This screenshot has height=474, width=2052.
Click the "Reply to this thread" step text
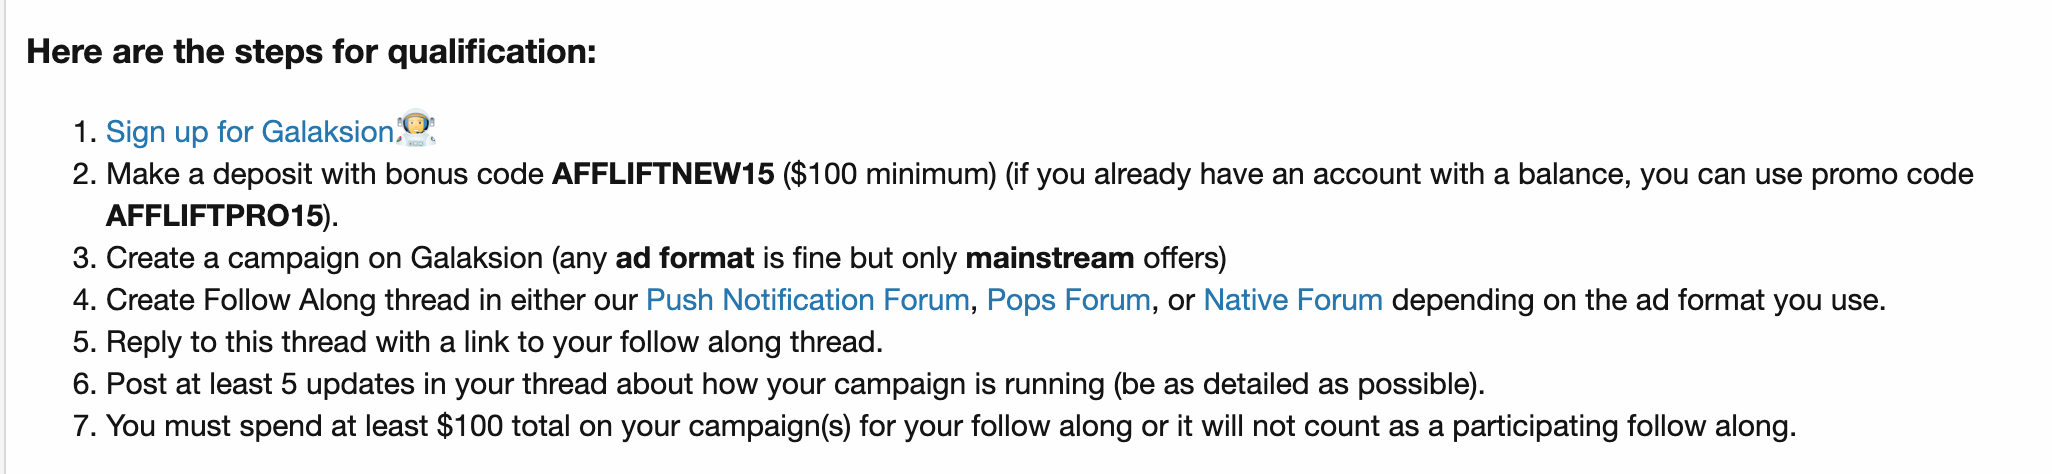pos(244,342)
